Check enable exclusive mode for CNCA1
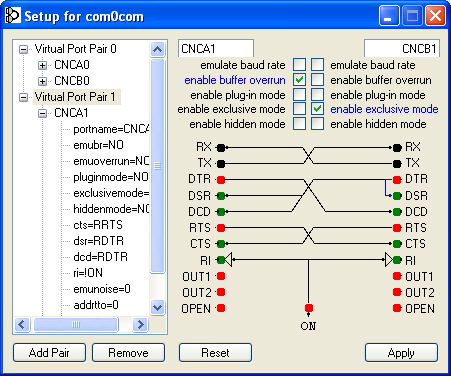 click(x=299, y=109)
